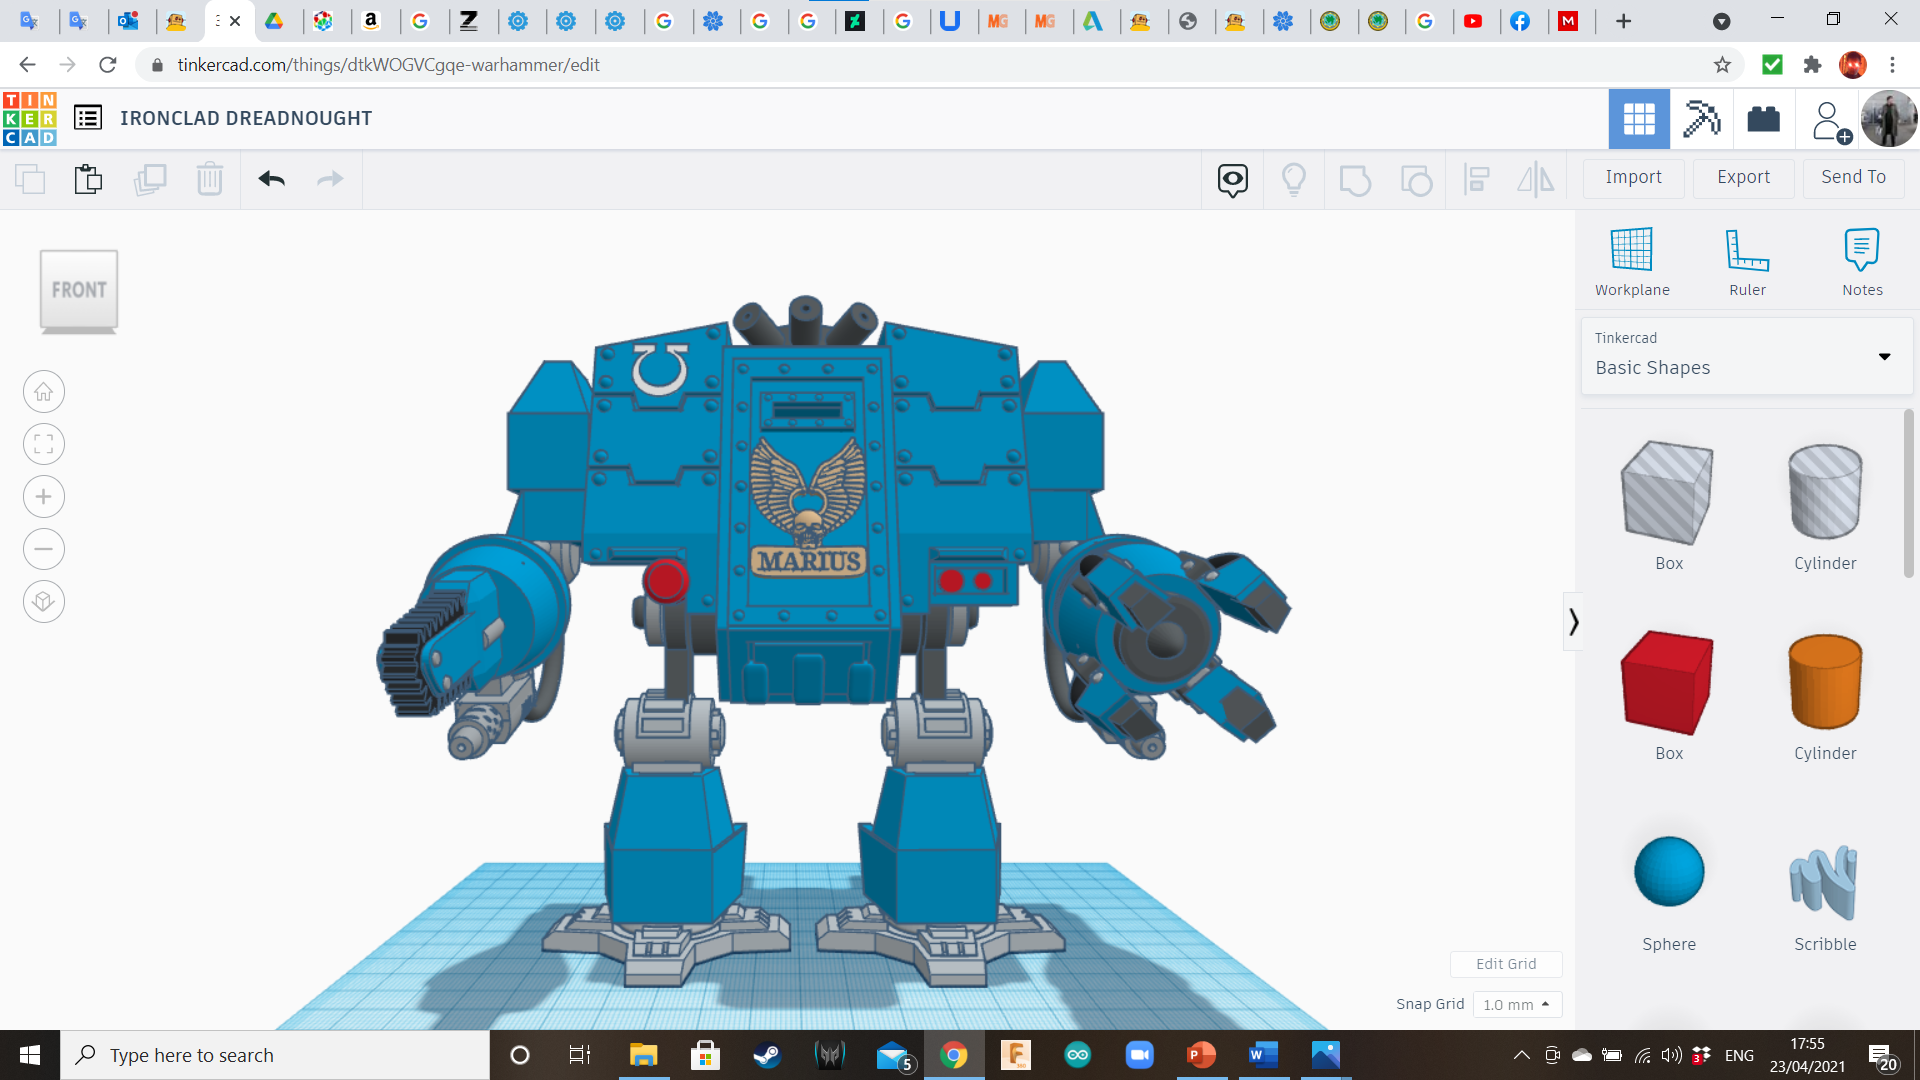
Task: Select the Ruler tool
Action: (1747, 260)
